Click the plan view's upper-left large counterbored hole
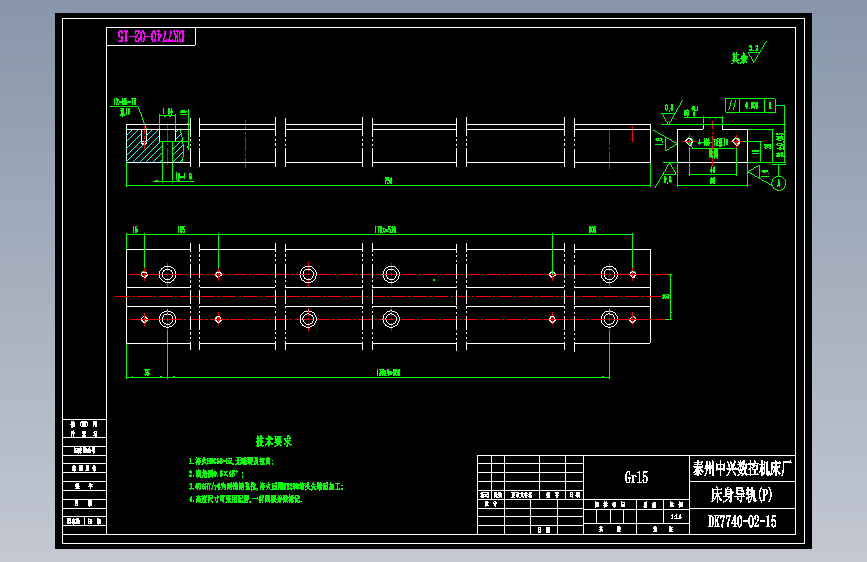867x562 pixels. tap(168, 274)
